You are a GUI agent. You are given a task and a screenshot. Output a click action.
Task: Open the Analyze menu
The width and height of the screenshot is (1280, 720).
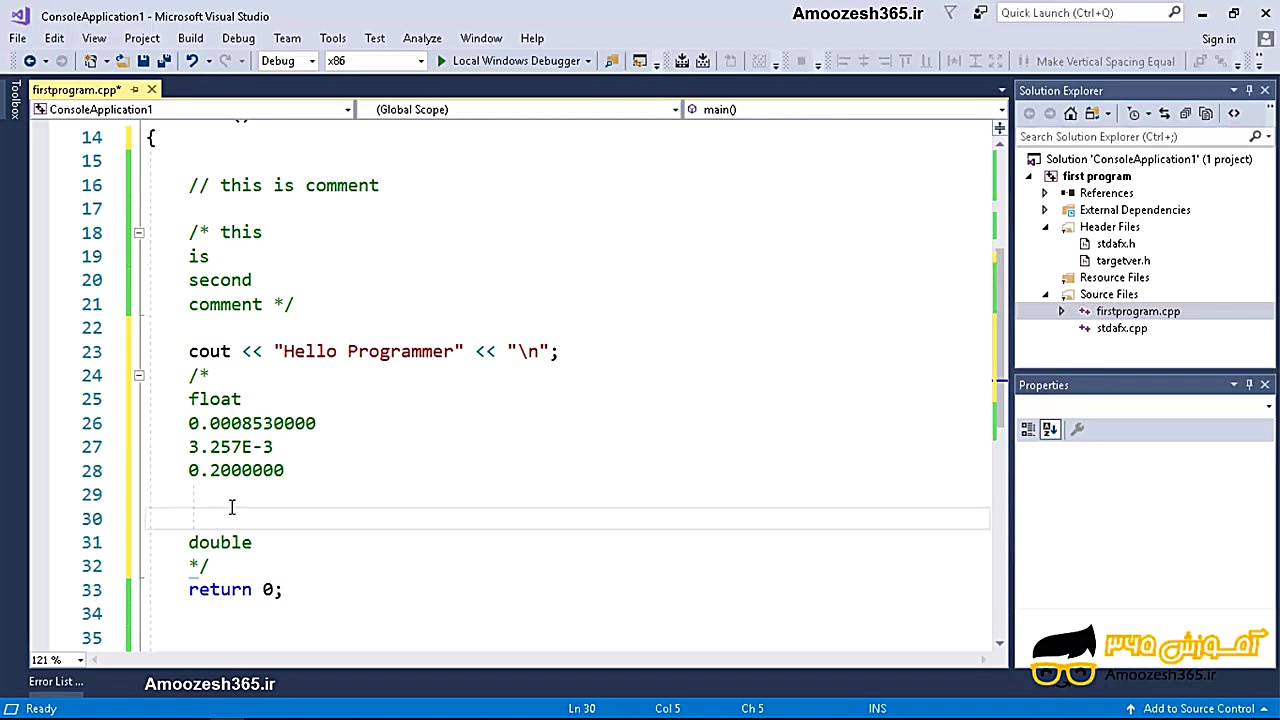(x=422, y=38)
